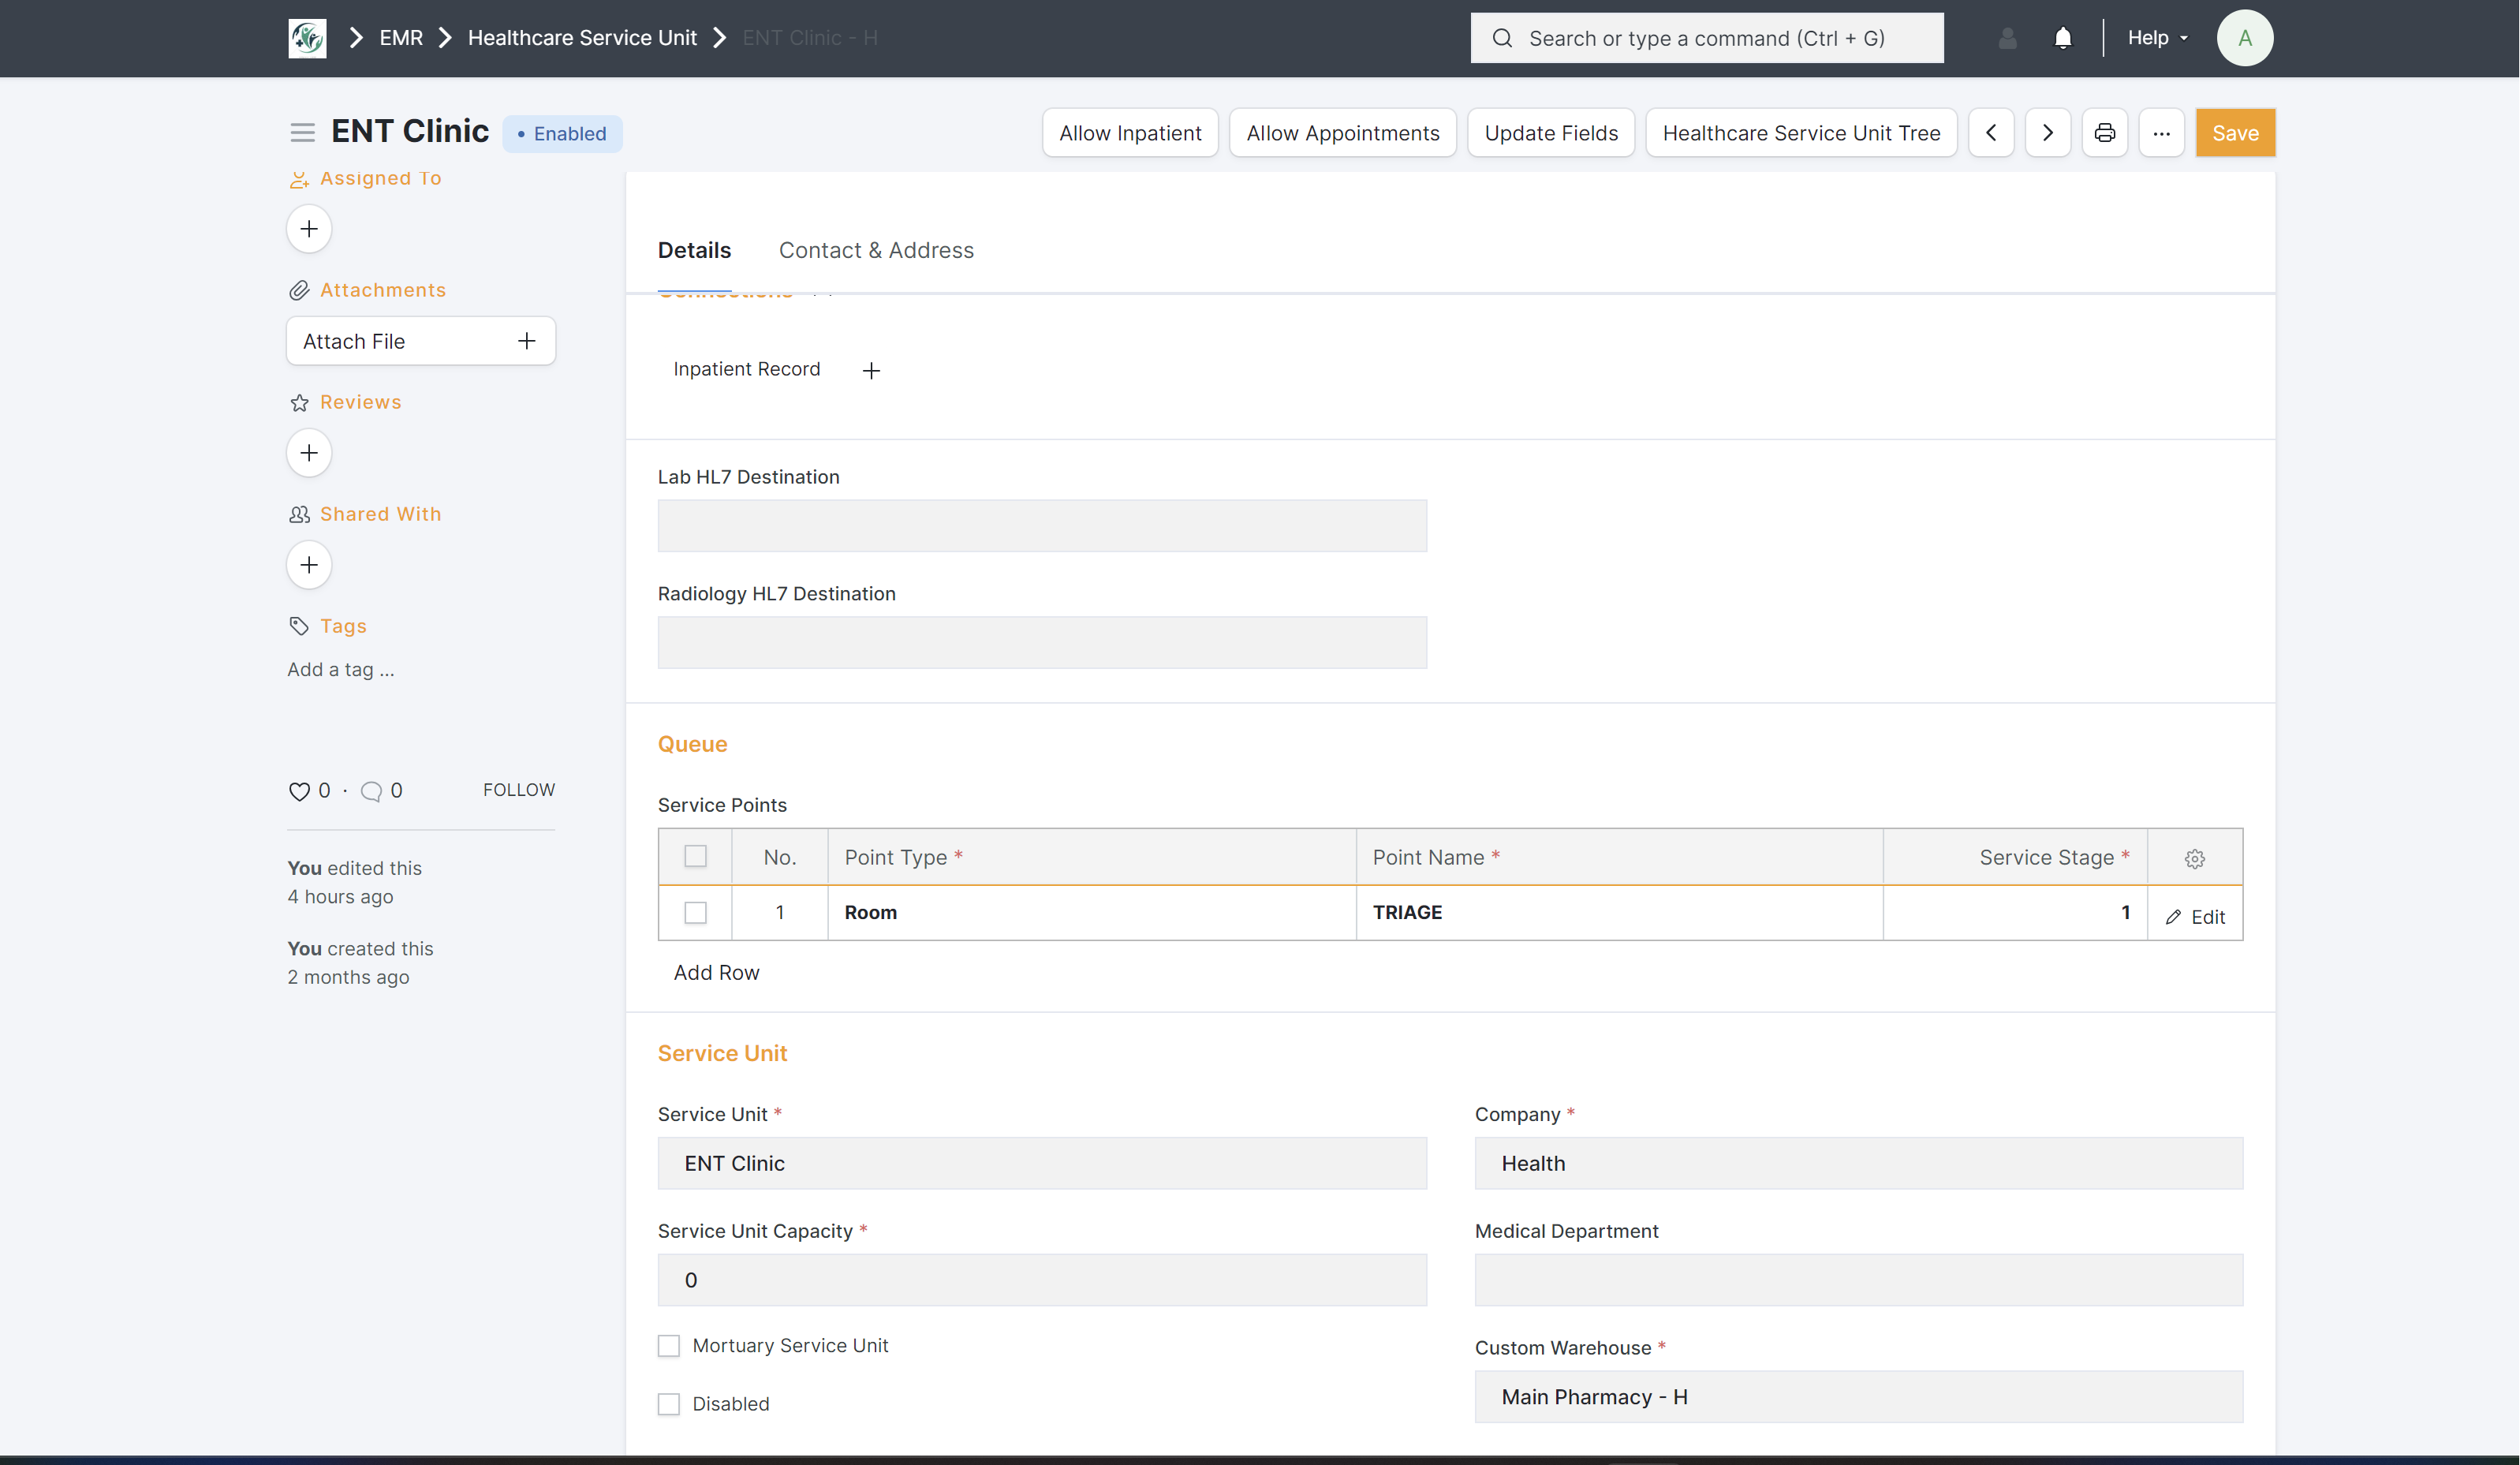Switch to Details tab

click(694, 250)
